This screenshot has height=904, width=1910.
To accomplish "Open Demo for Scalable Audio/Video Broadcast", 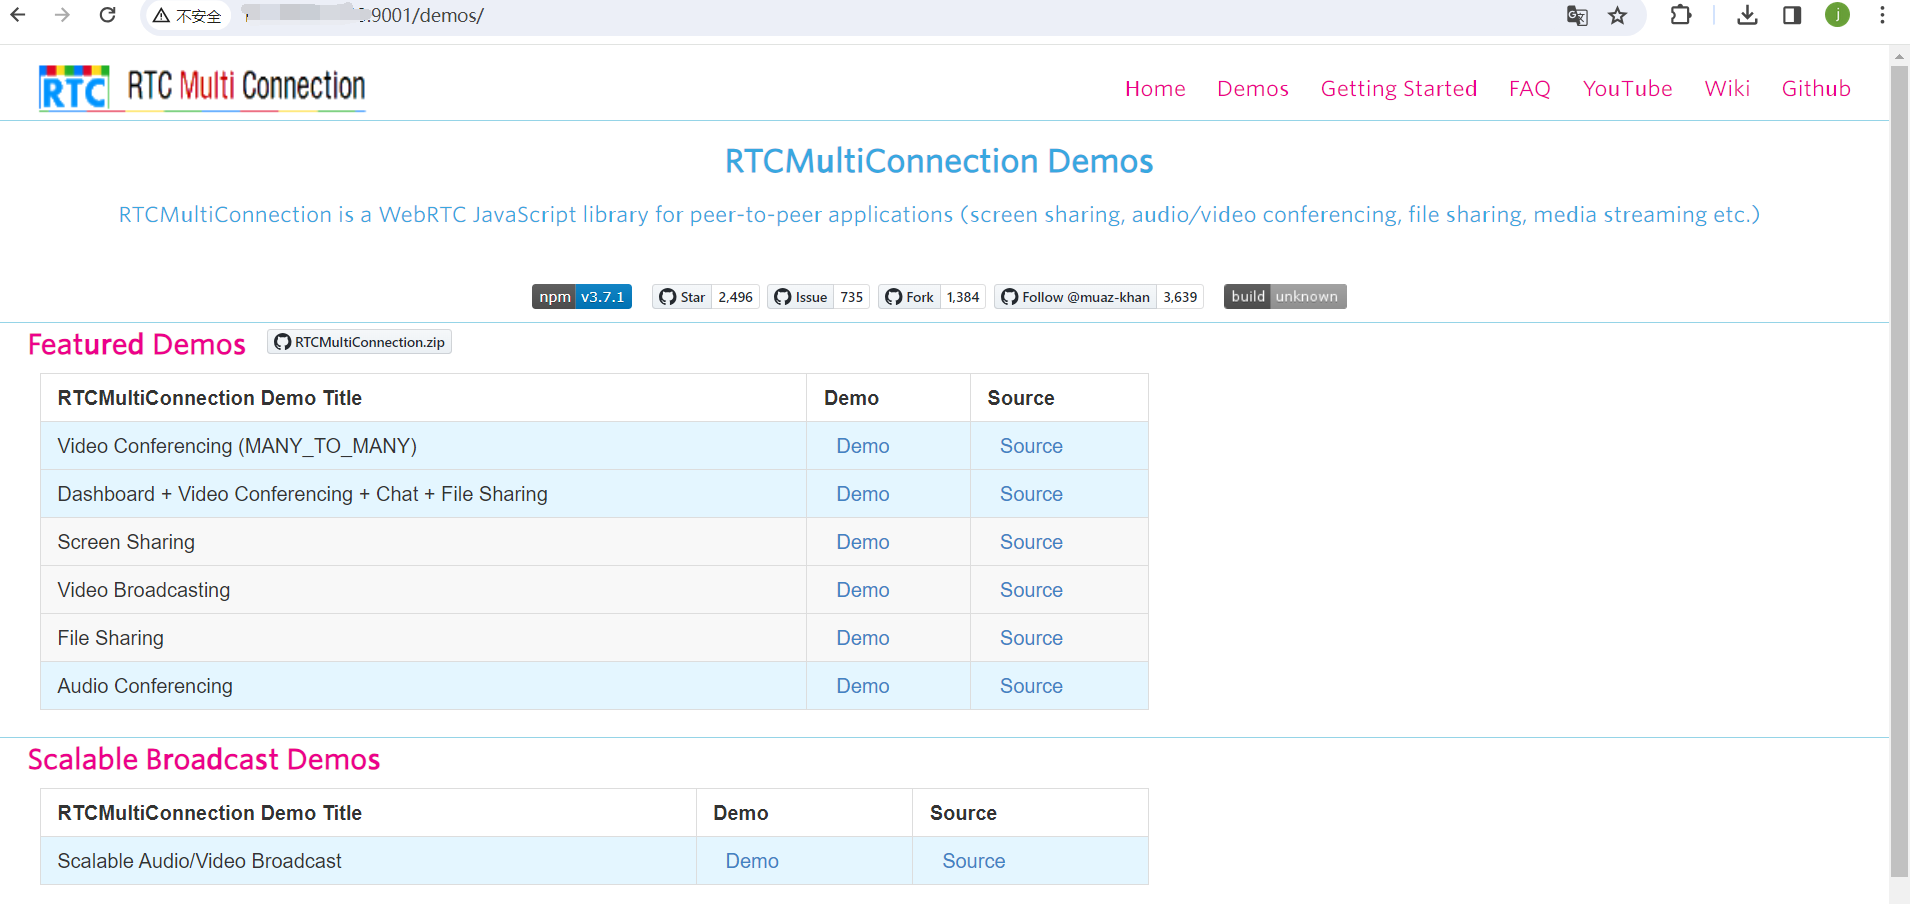I will [752, 861].
